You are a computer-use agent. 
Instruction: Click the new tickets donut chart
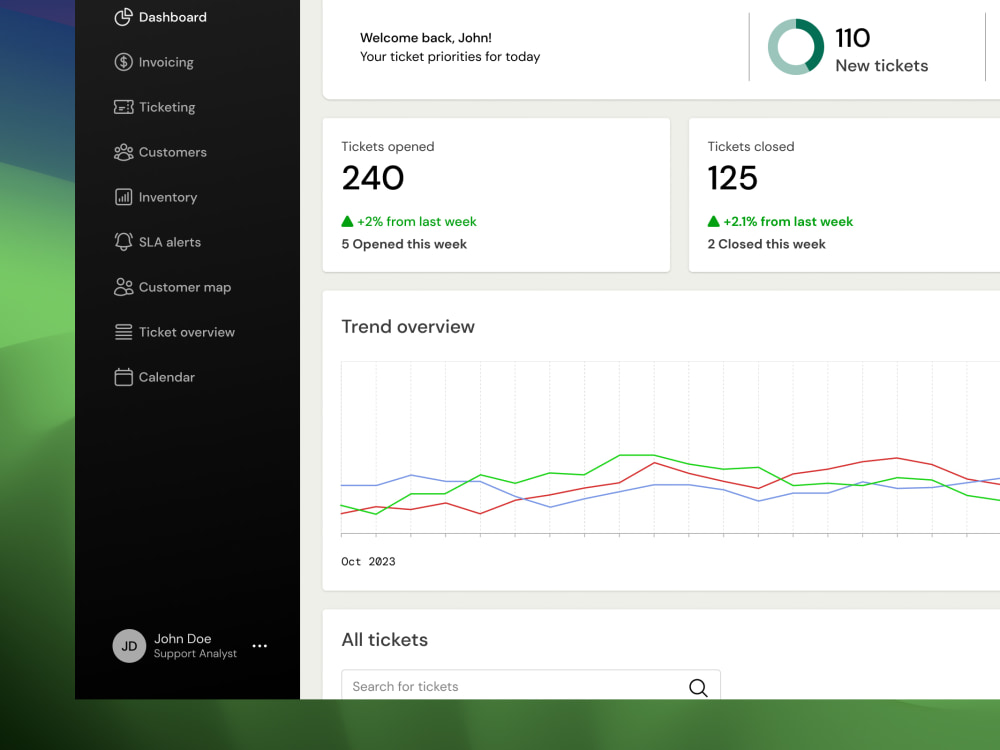coord(795,47)
